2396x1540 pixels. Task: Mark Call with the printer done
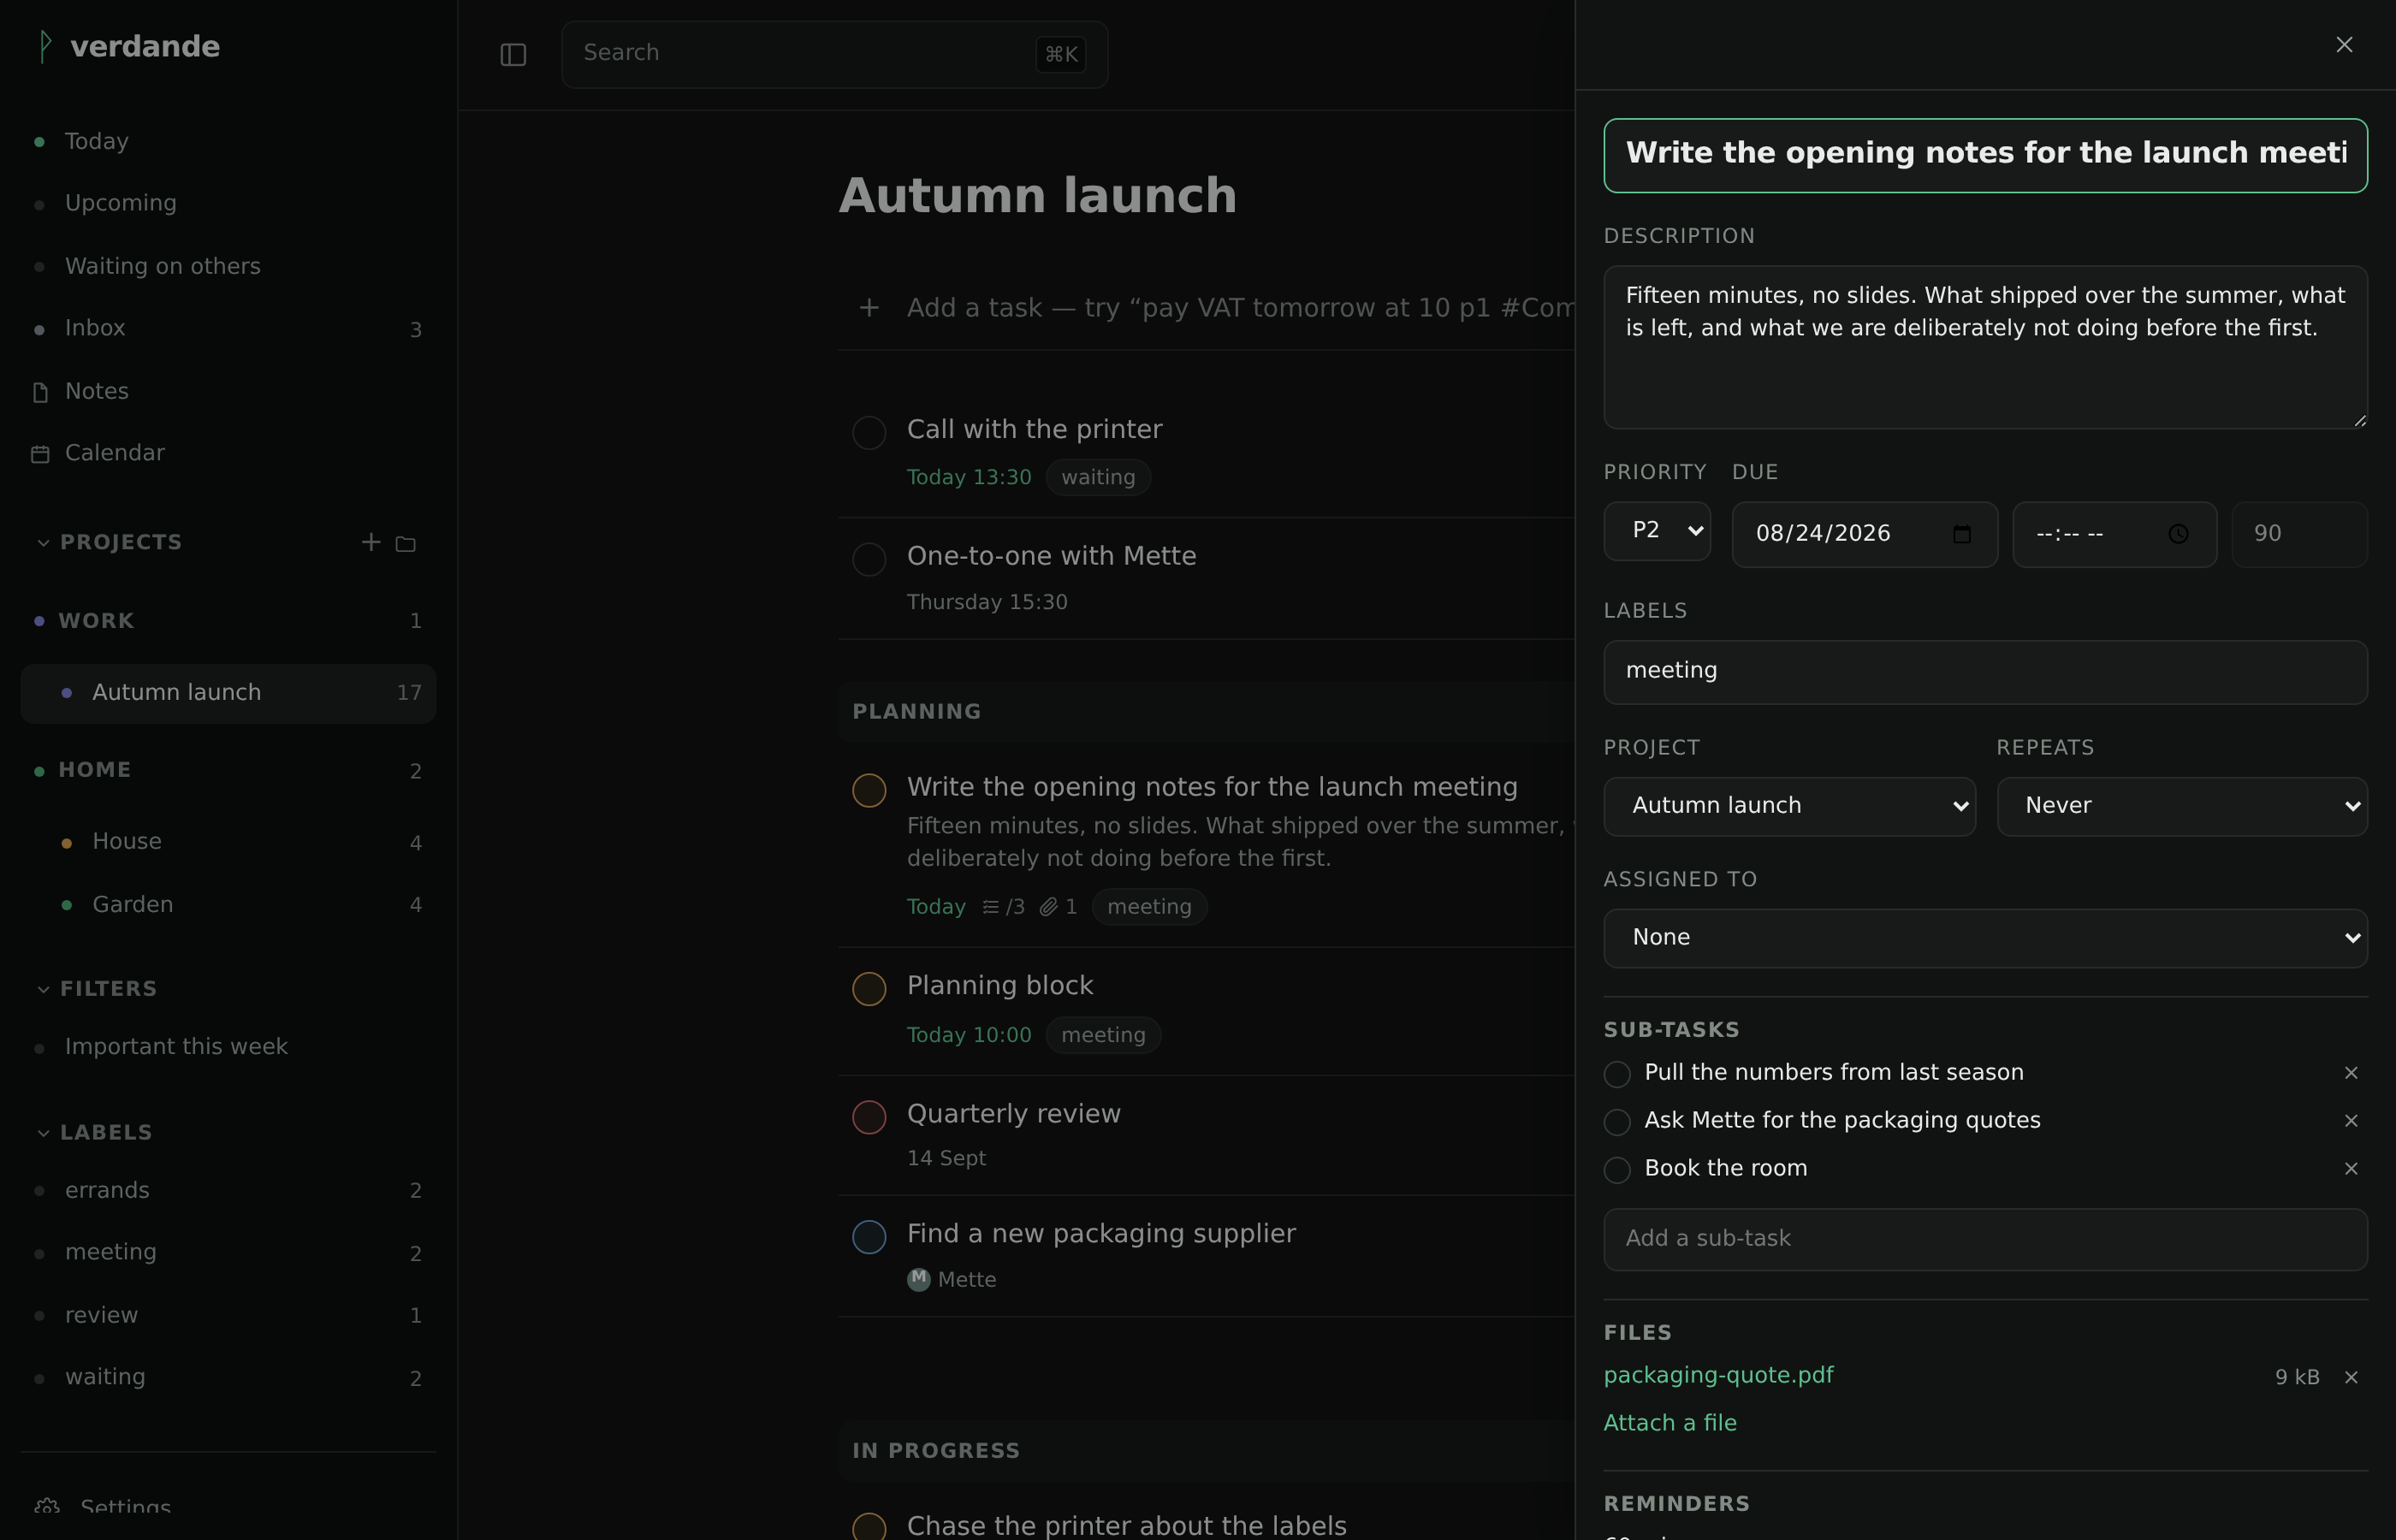click(x=869, y=433)
